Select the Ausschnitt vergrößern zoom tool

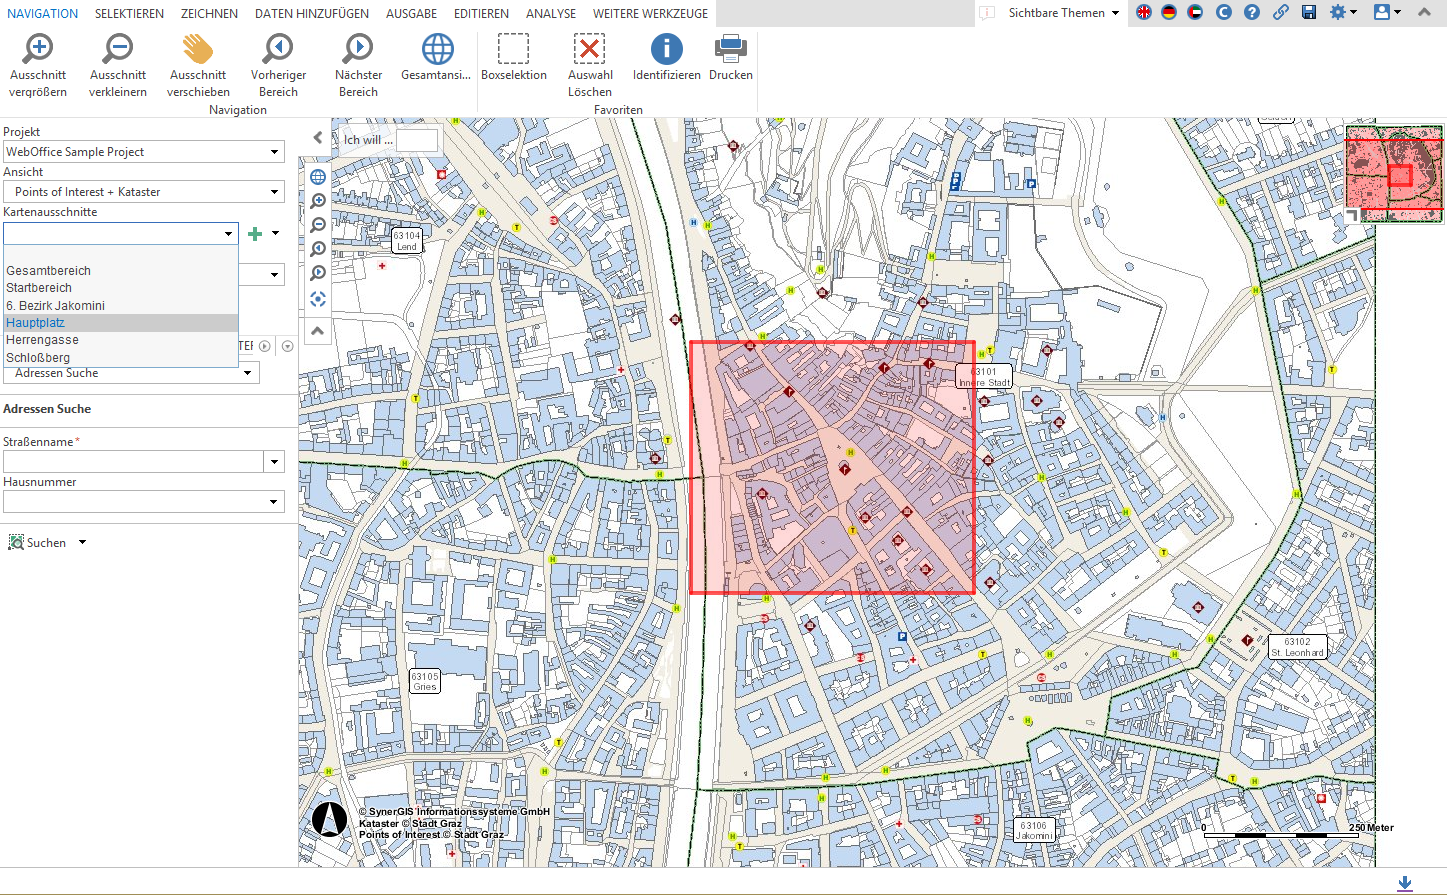38,60
